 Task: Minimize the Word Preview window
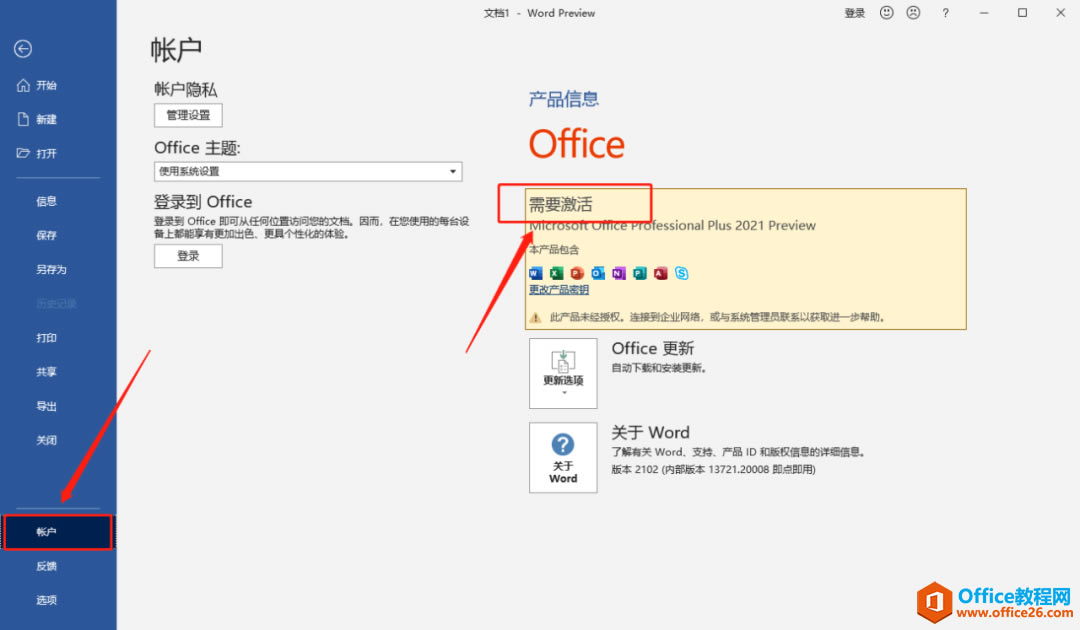(x=984, y=13)
